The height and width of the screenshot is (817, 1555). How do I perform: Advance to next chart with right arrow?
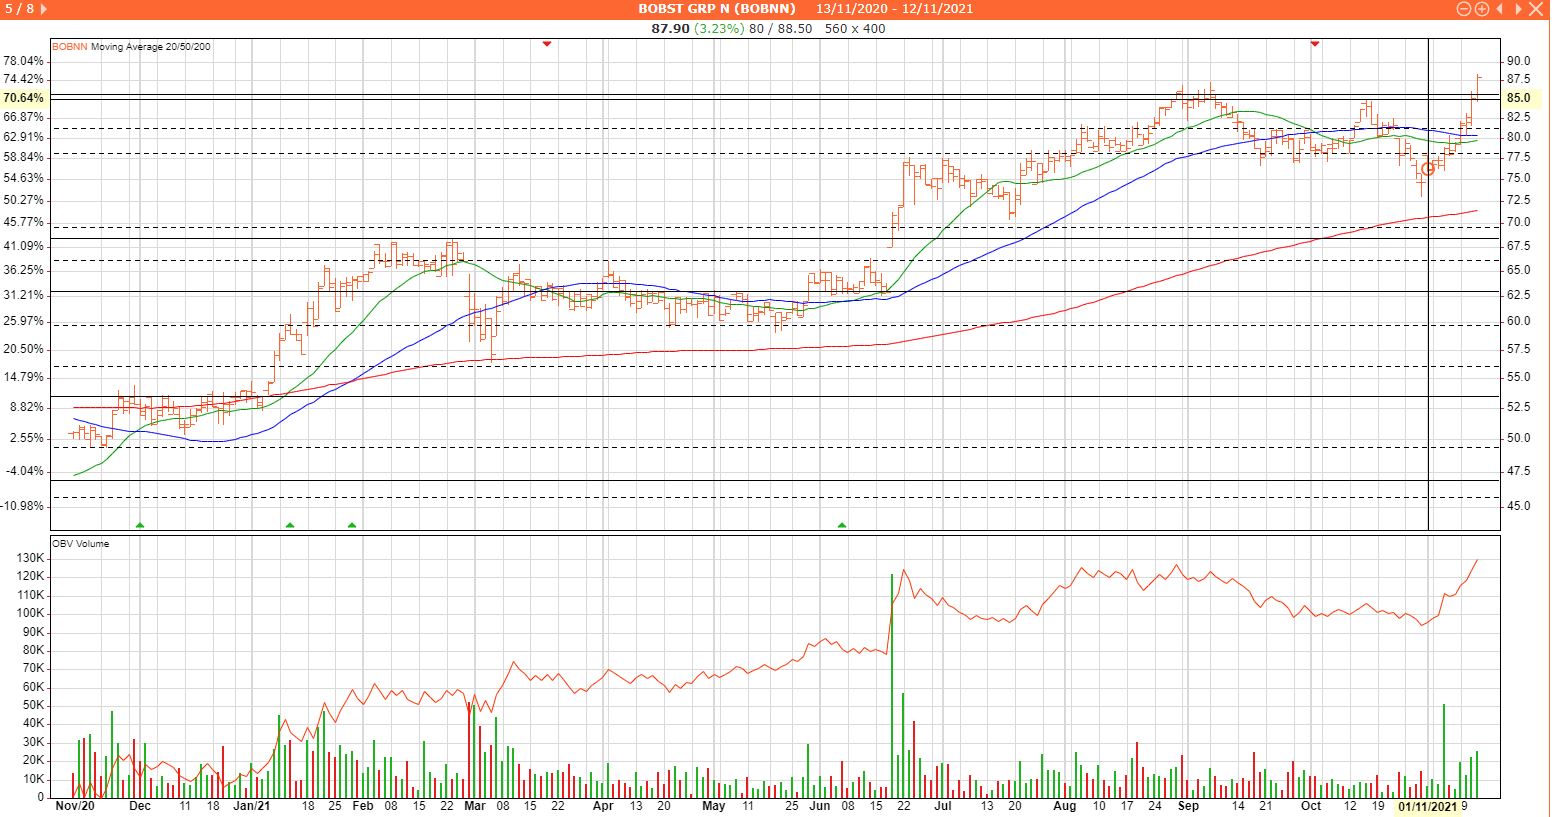[1517, 9]
